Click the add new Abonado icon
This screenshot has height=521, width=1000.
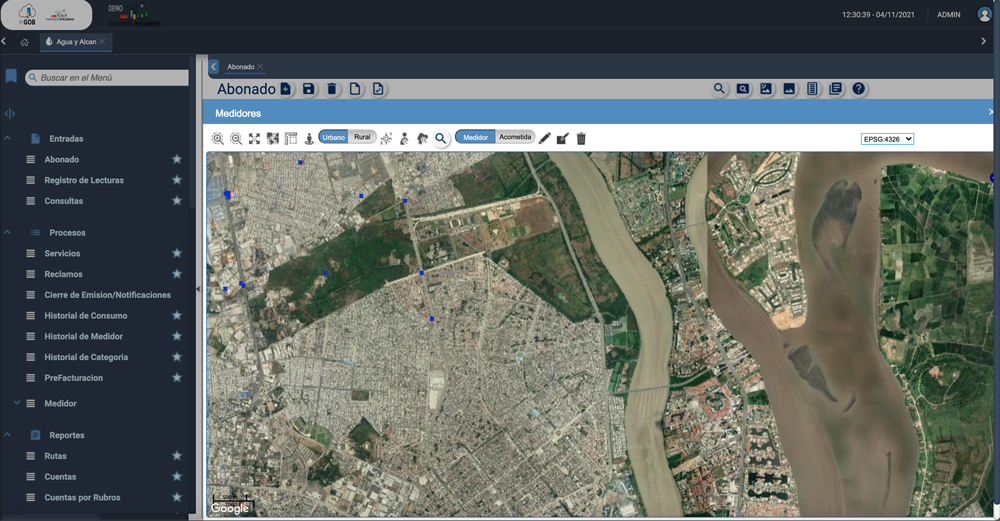[x=286, y=89]
